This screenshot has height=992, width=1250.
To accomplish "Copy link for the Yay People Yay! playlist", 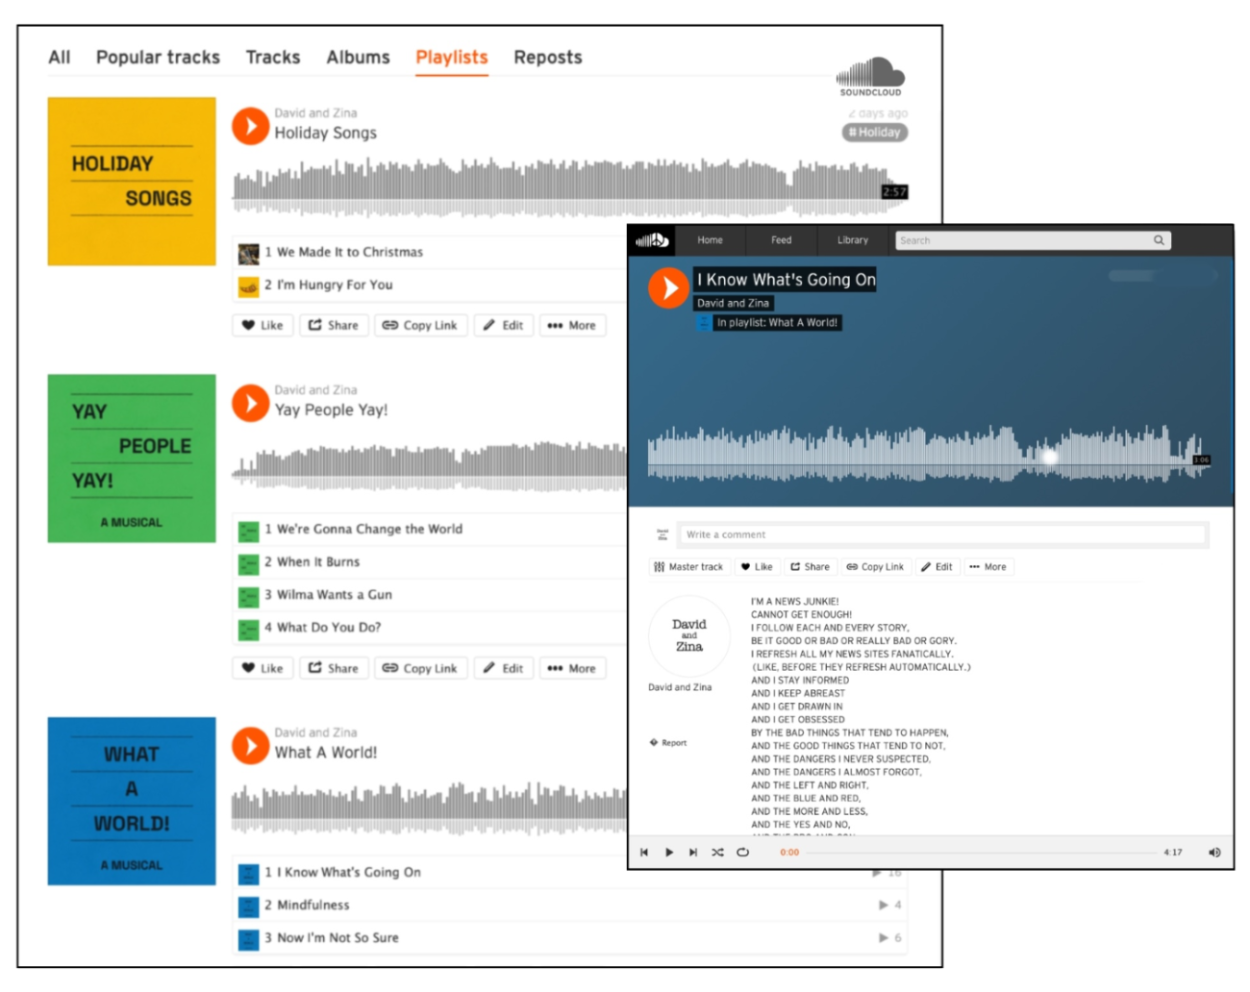I will (420, 667).
